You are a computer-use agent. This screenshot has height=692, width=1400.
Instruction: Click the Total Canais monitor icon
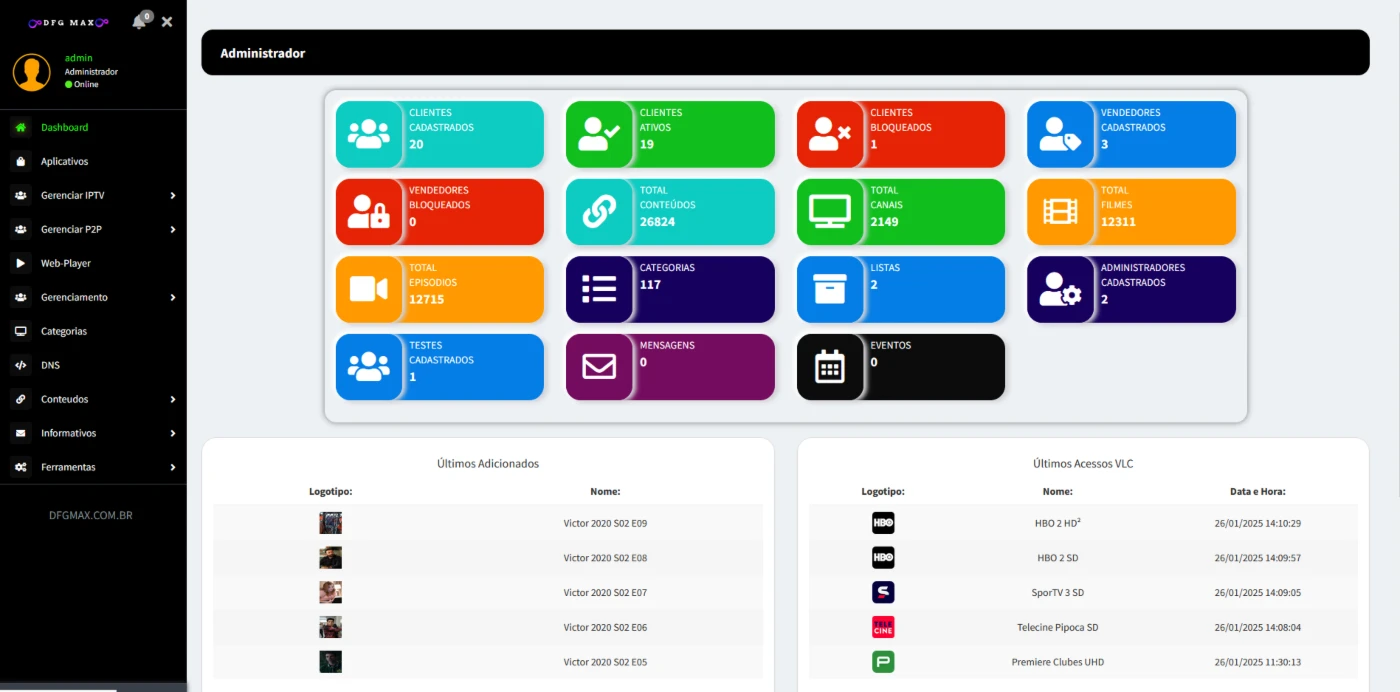pyautogui.click(x=829, y=211)
